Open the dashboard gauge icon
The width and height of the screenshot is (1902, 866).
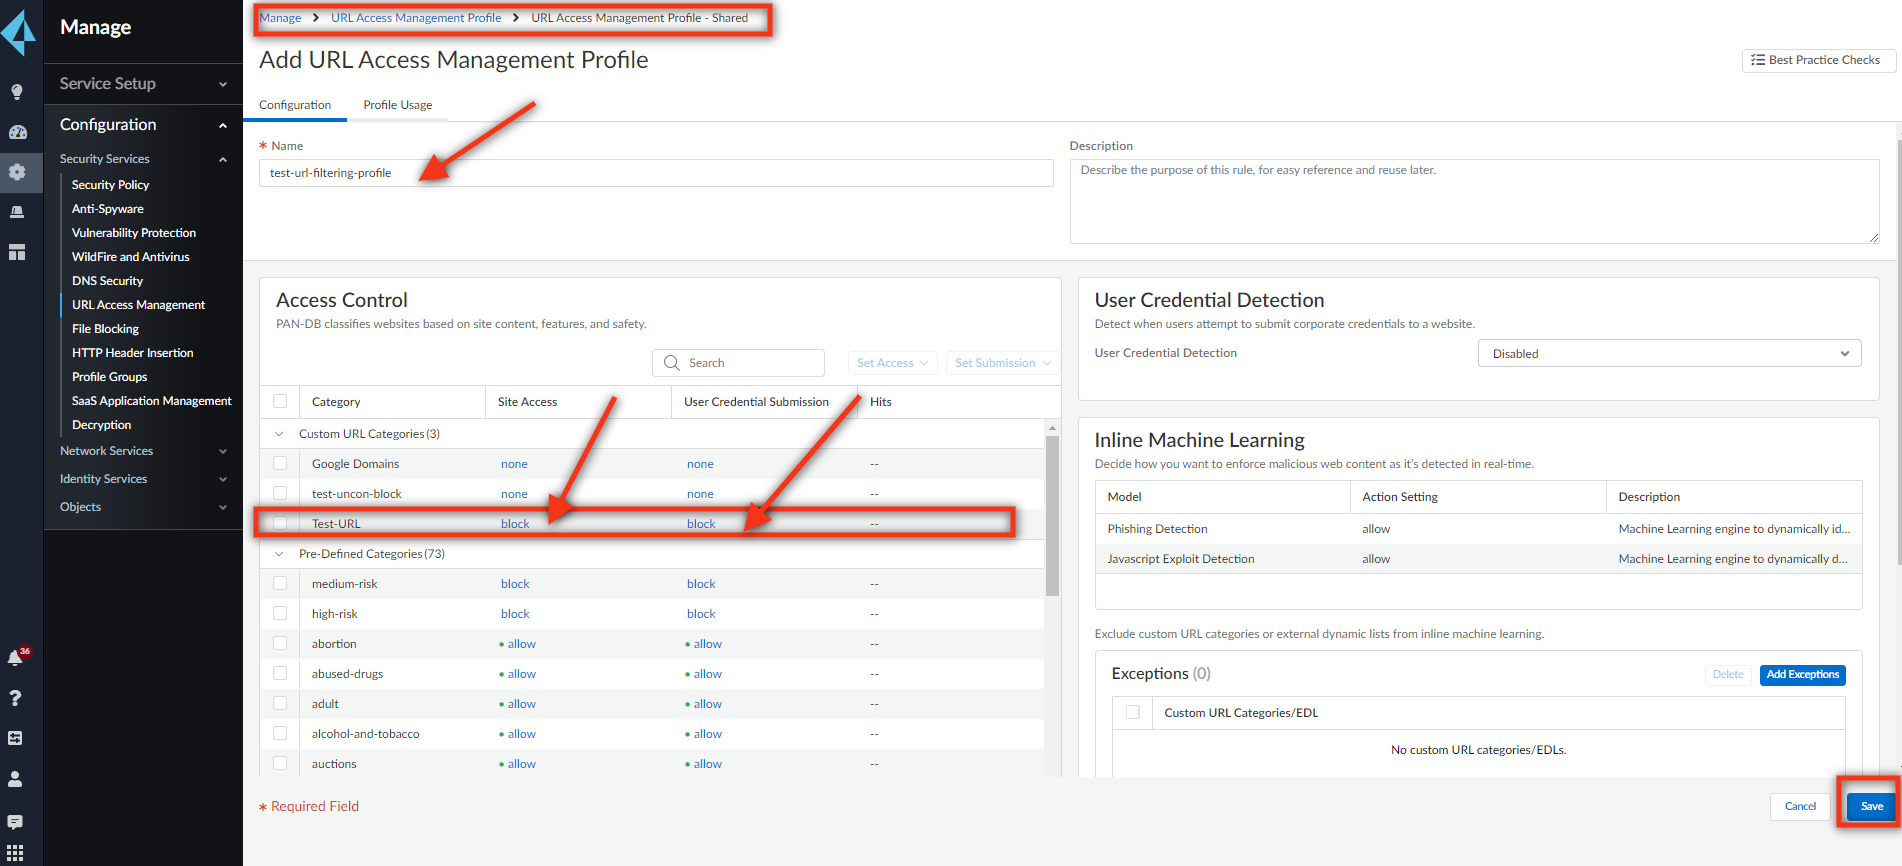coord(17,132)
